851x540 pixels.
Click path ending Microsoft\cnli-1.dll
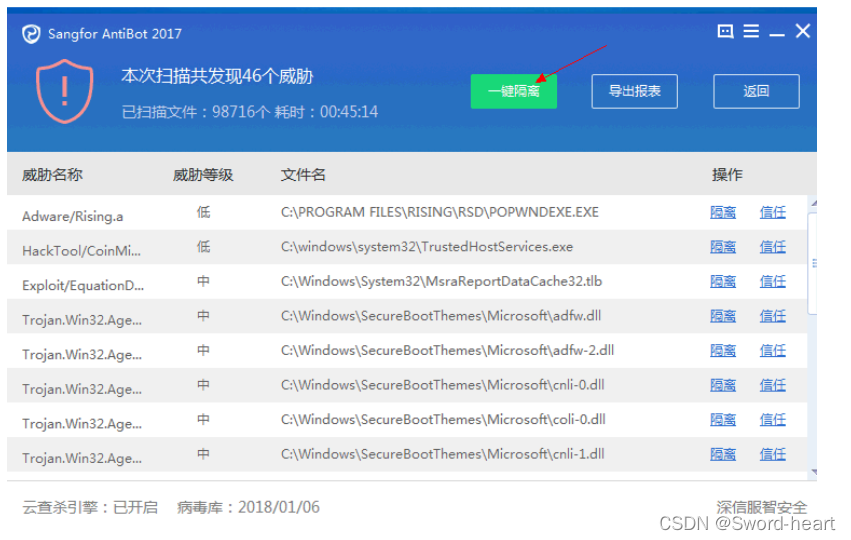tap(442, 454)
